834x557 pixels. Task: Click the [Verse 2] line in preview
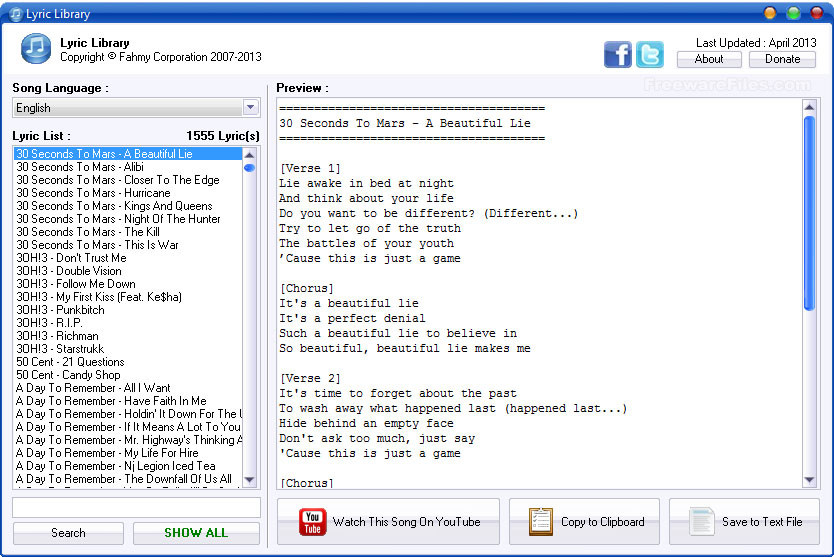click(310, 378)
